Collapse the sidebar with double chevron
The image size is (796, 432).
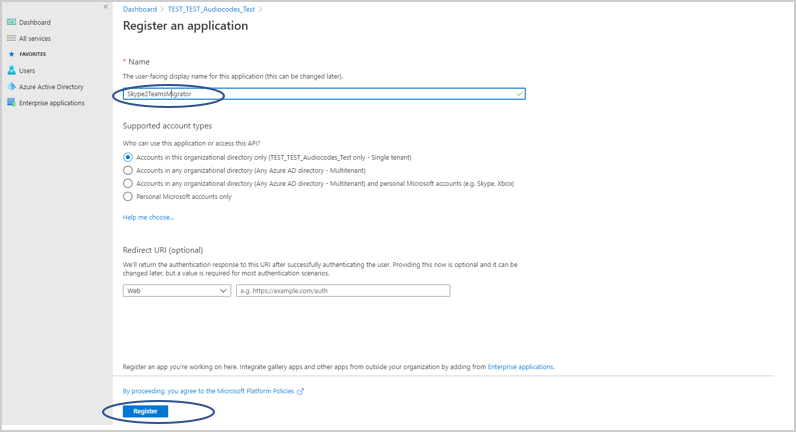[x=106, y=7]
